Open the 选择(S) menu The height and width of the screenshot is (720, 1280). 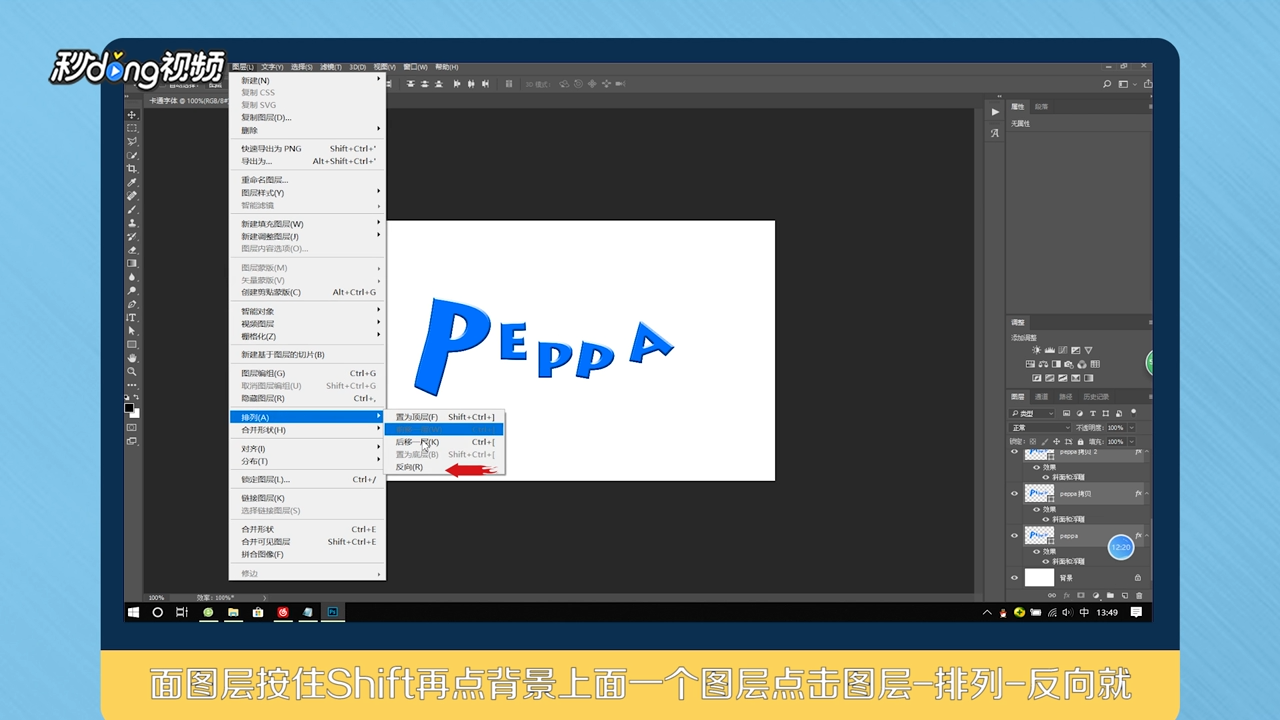301,67
